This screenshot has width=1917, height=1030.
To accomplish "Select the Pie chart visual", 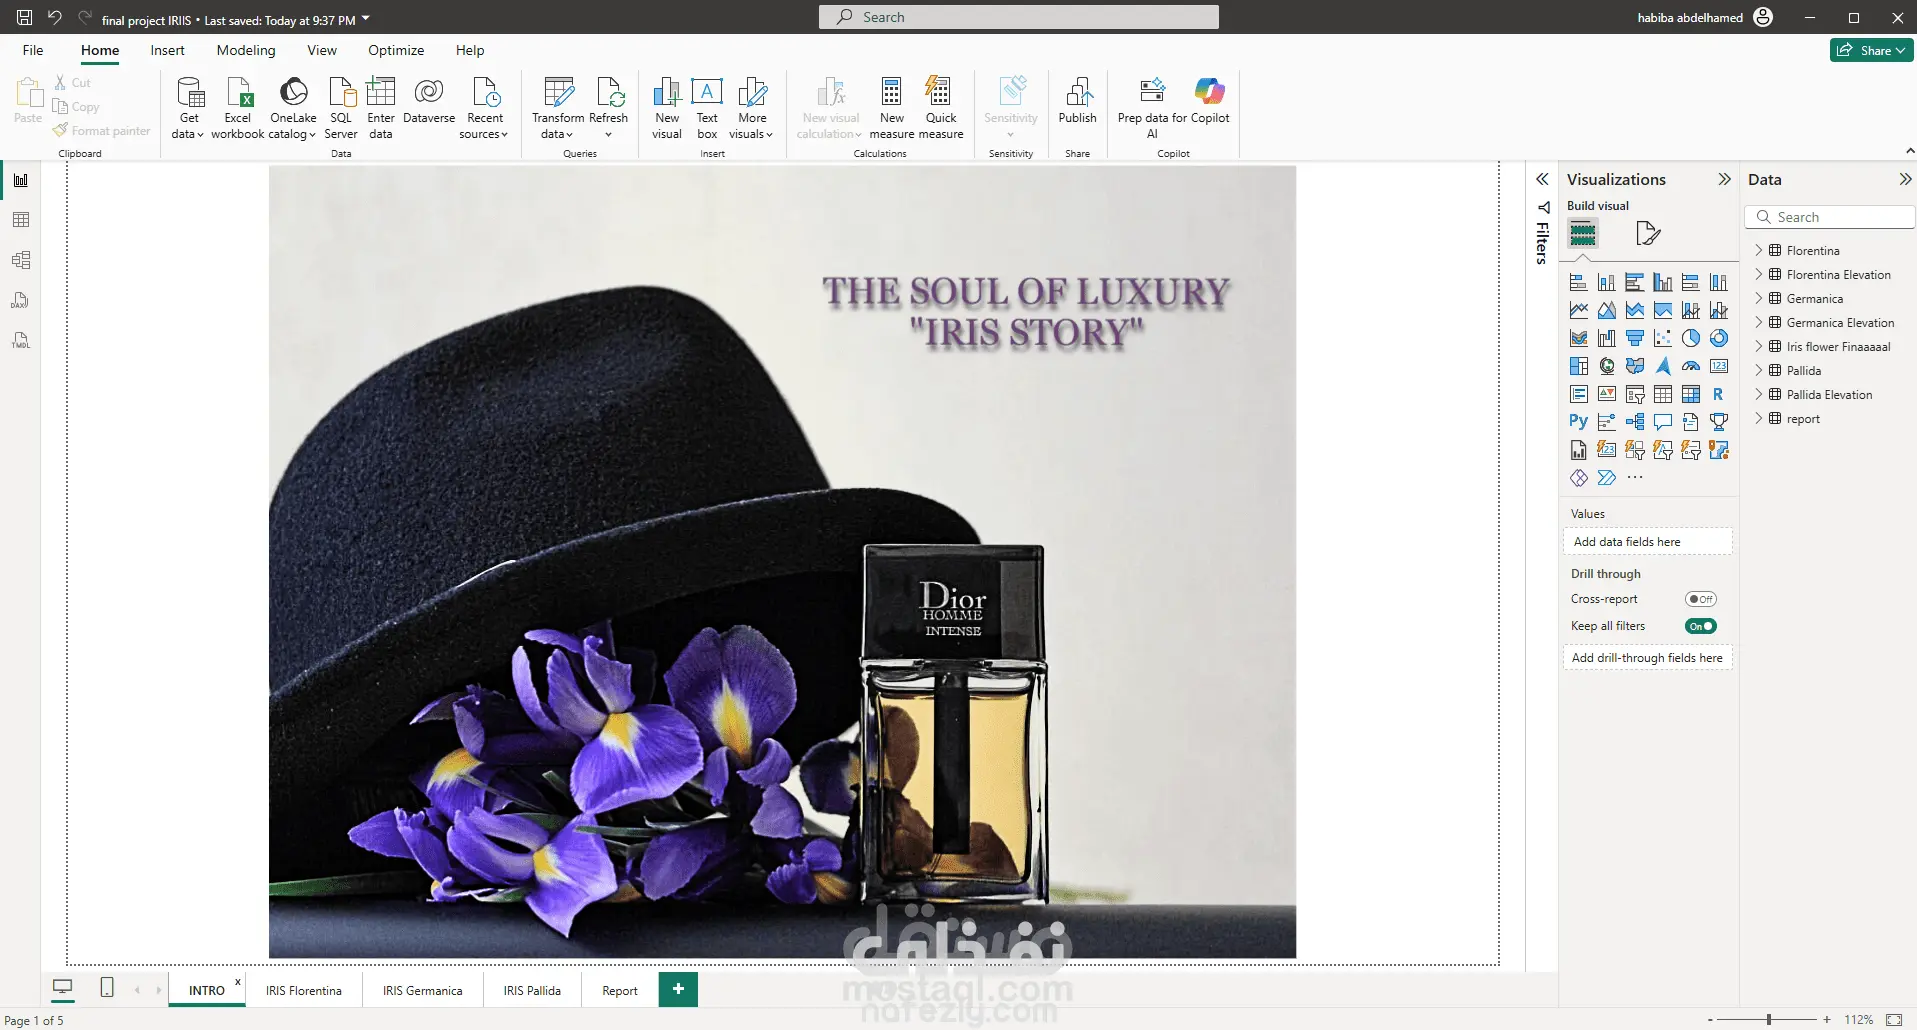I will click(1690, 338).
